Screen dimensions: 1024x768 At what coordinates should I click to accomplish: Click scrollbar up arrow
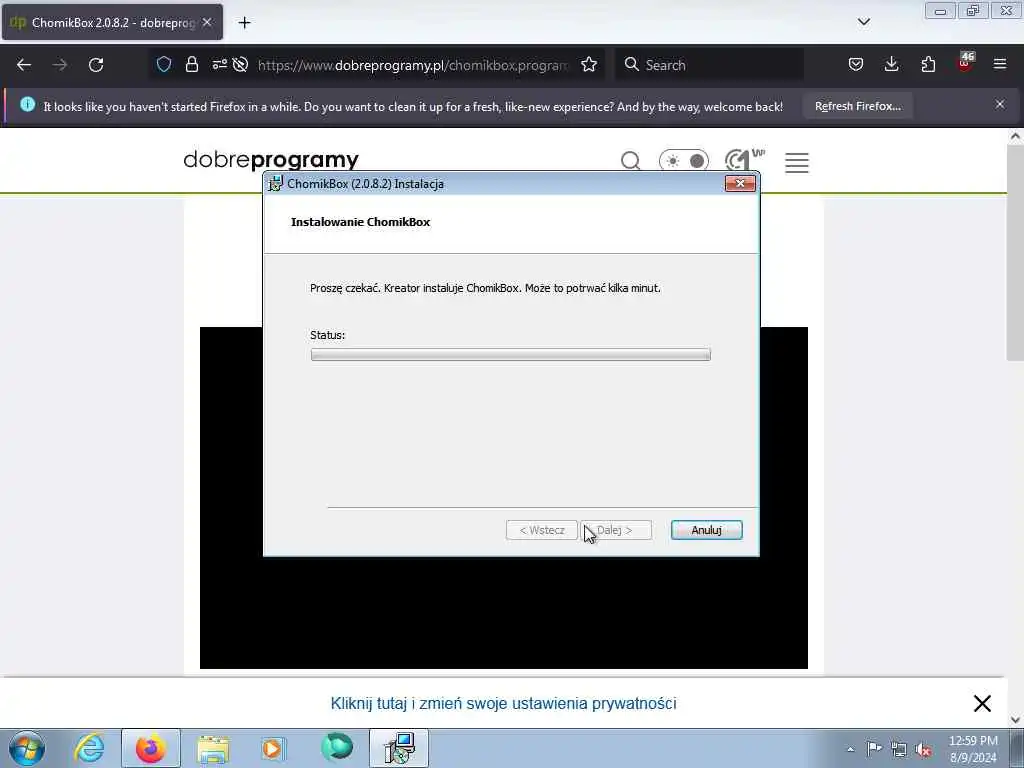click(x=1015, y=136)
